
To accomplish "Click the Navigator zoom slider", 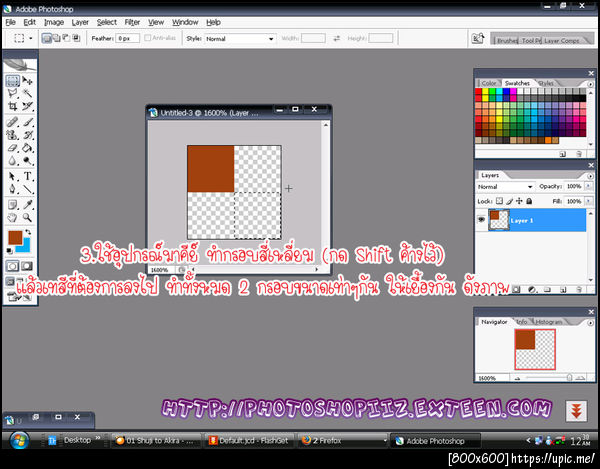I will coord(569,378).
